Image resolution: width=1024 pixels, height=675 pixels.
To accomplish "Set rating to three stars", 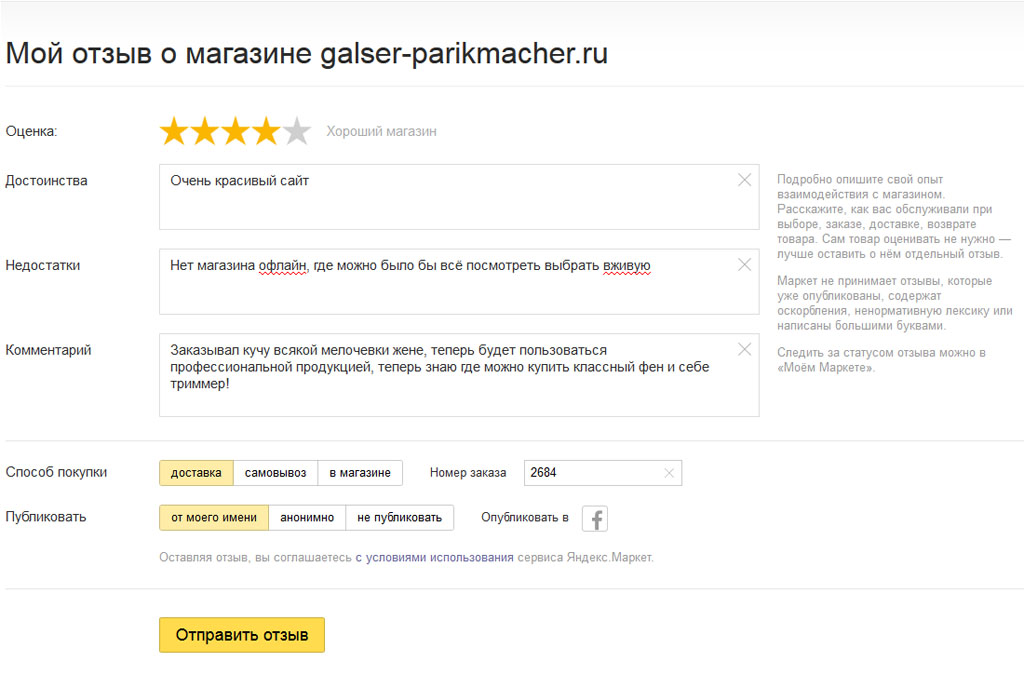I will pyautogui.click(x=235, y=131).
